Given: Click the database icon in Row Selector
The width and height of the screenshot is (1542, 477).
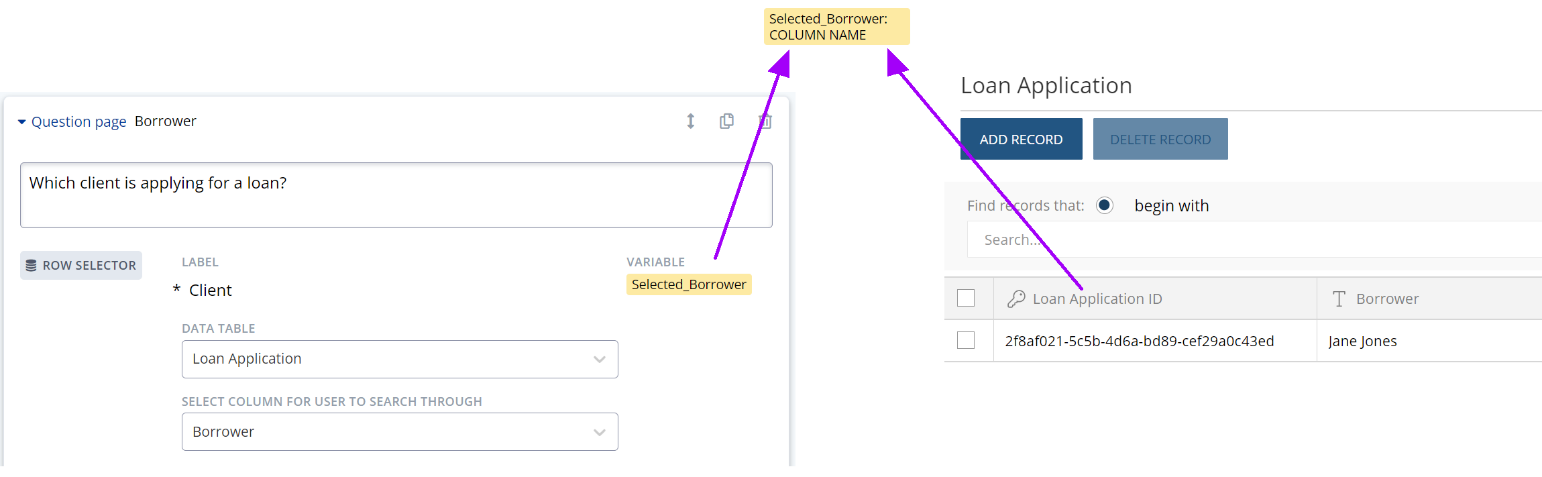Looking at the screenshot, I should [31, 266].
